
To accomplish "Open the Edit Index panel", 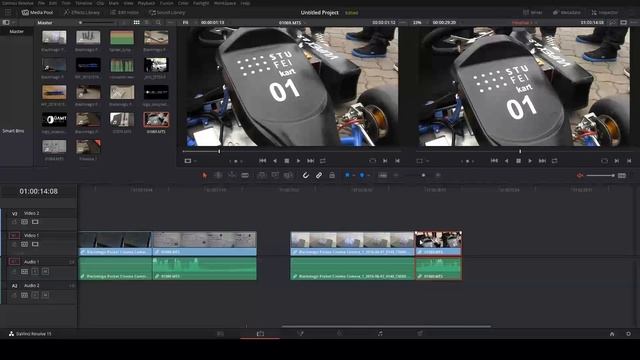I will (124, 12).
